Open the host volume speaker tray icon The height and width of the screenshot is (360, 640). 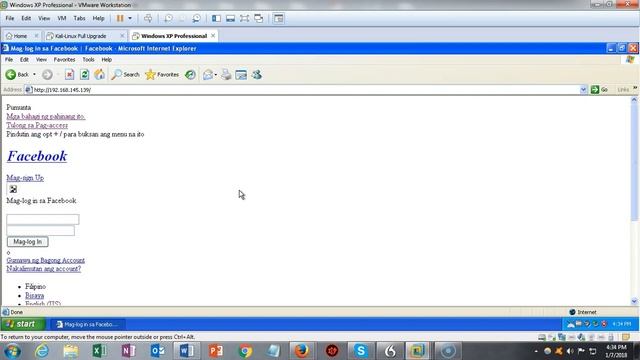(570, 351)
